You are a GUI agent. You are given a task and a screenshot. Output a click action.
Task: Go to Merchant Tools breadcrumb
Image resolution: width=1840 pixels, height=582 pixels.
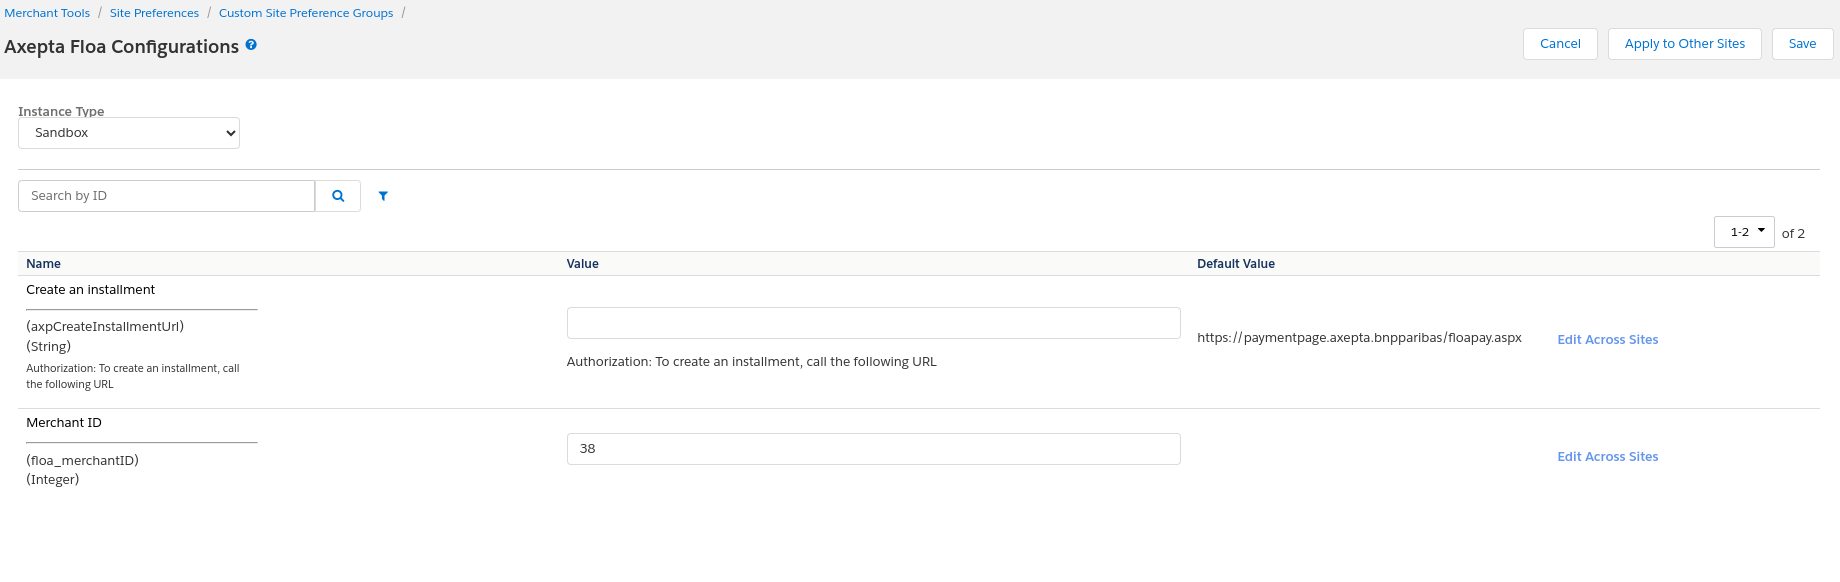tap(47, 13)
